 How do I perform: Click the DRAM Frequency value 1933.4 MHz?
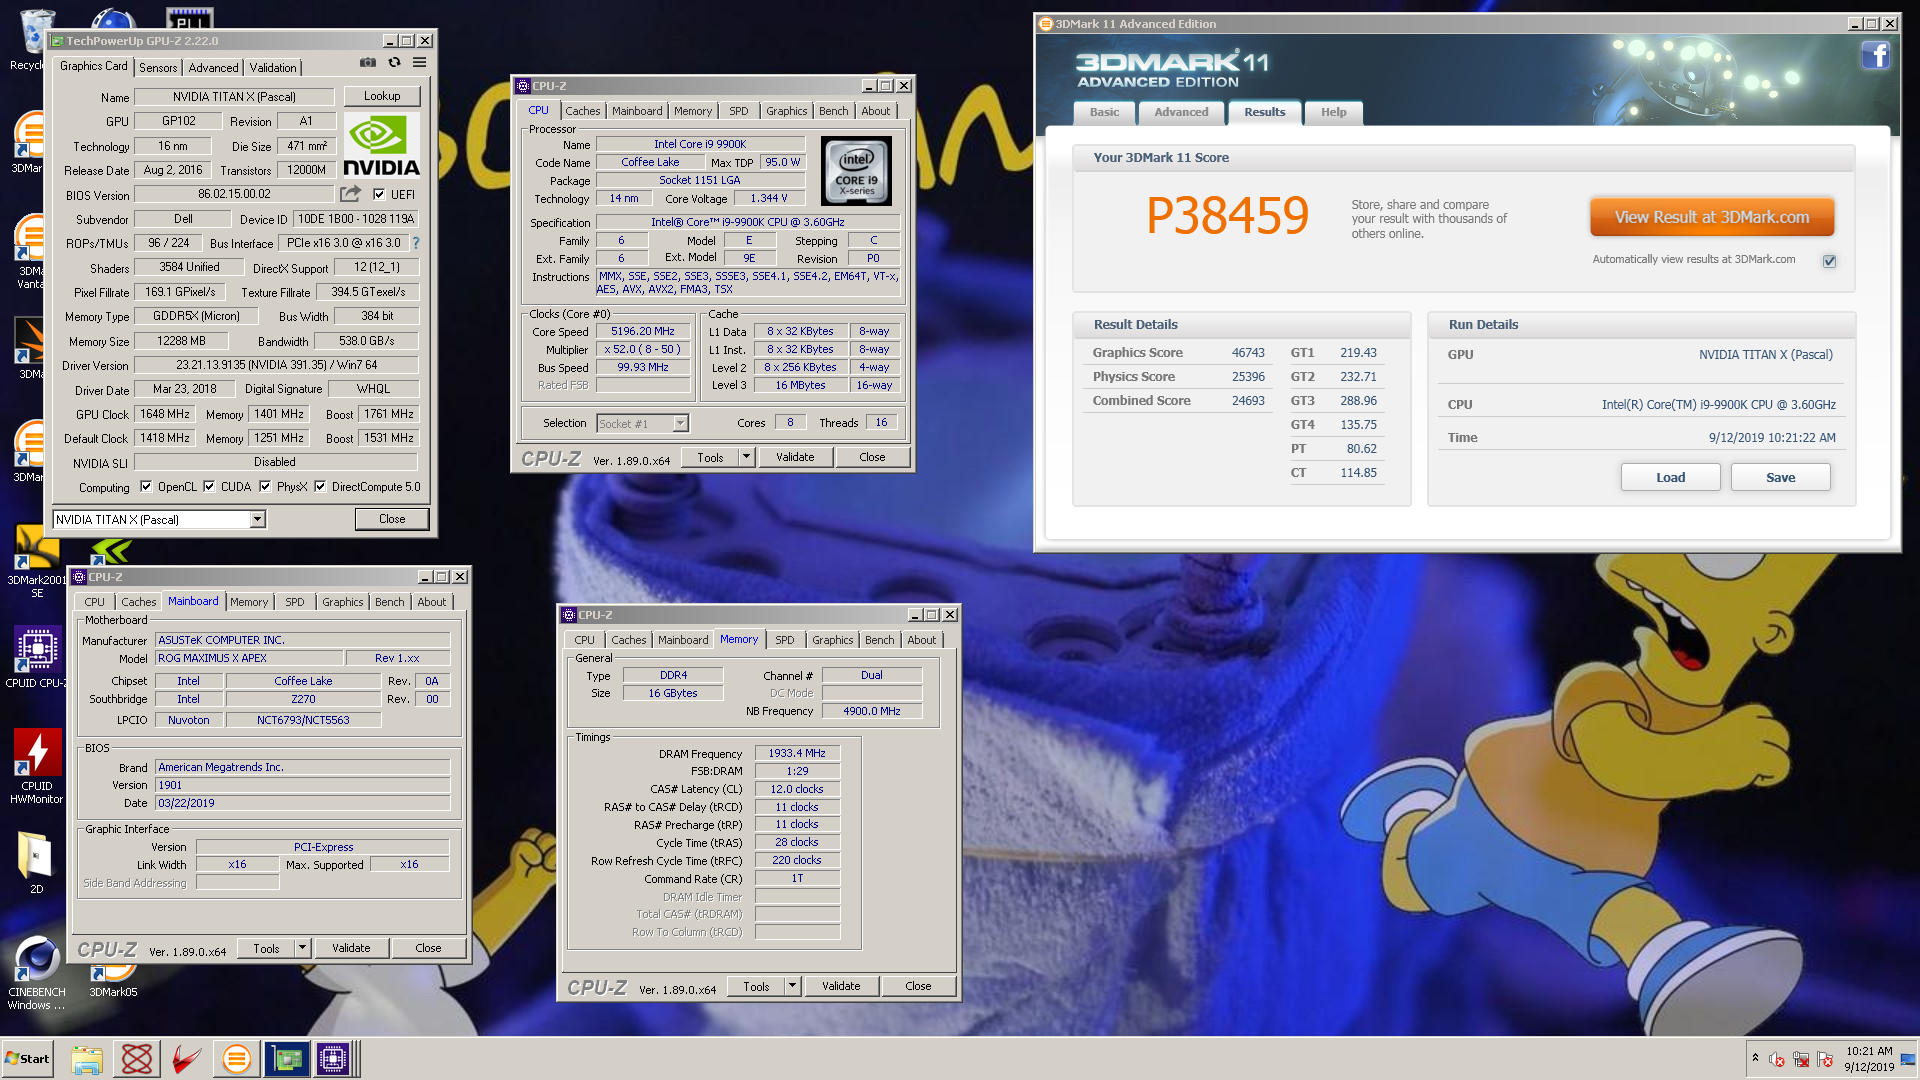point(797,753)
